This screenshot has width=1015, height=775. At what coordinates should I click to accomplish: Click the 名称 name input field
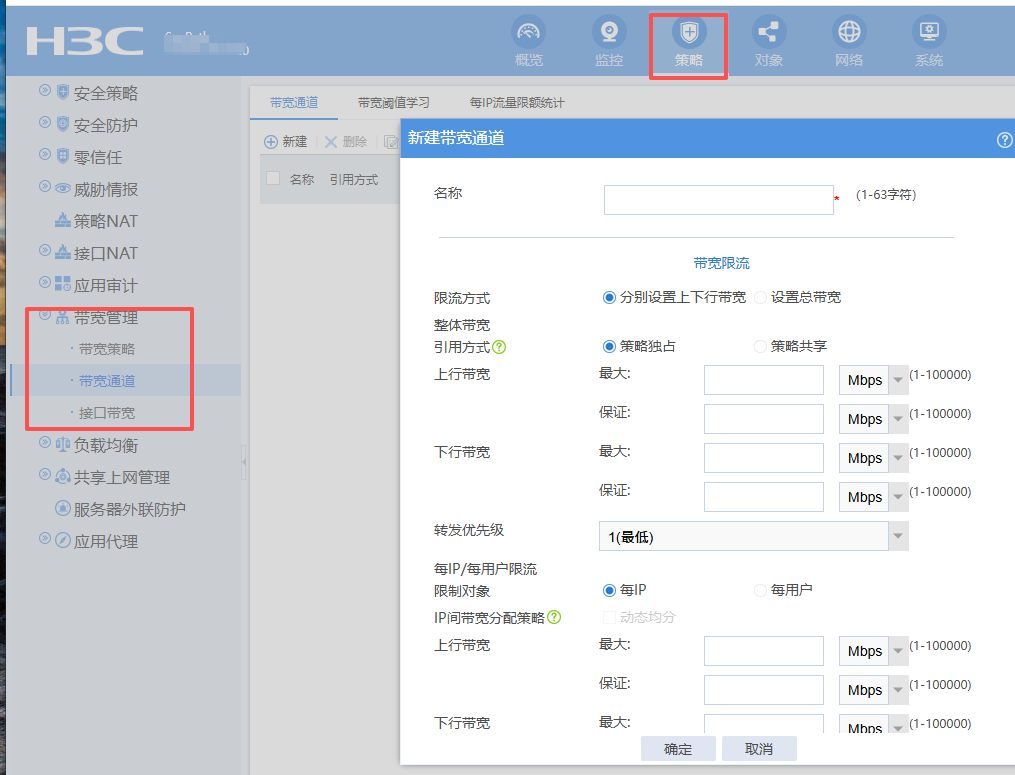pos(718,200)
